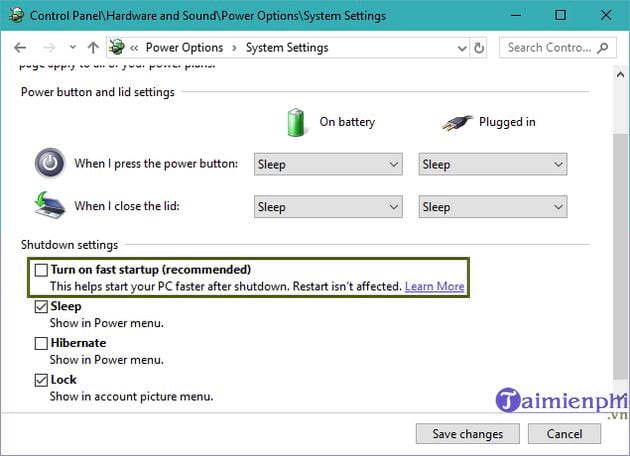Check the Hibernate checkbox
Viewport: 630px width, 456px height.
coord(41,344)
